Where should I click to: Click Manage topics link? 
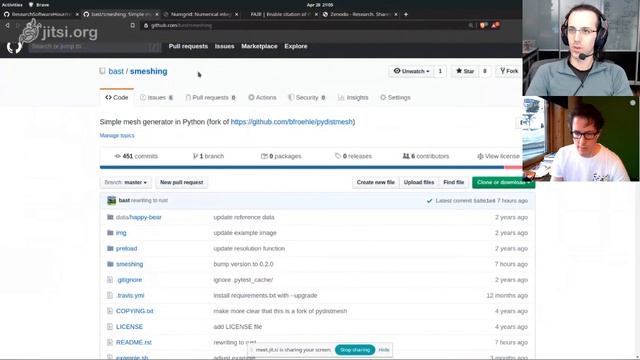pos(117,136)
